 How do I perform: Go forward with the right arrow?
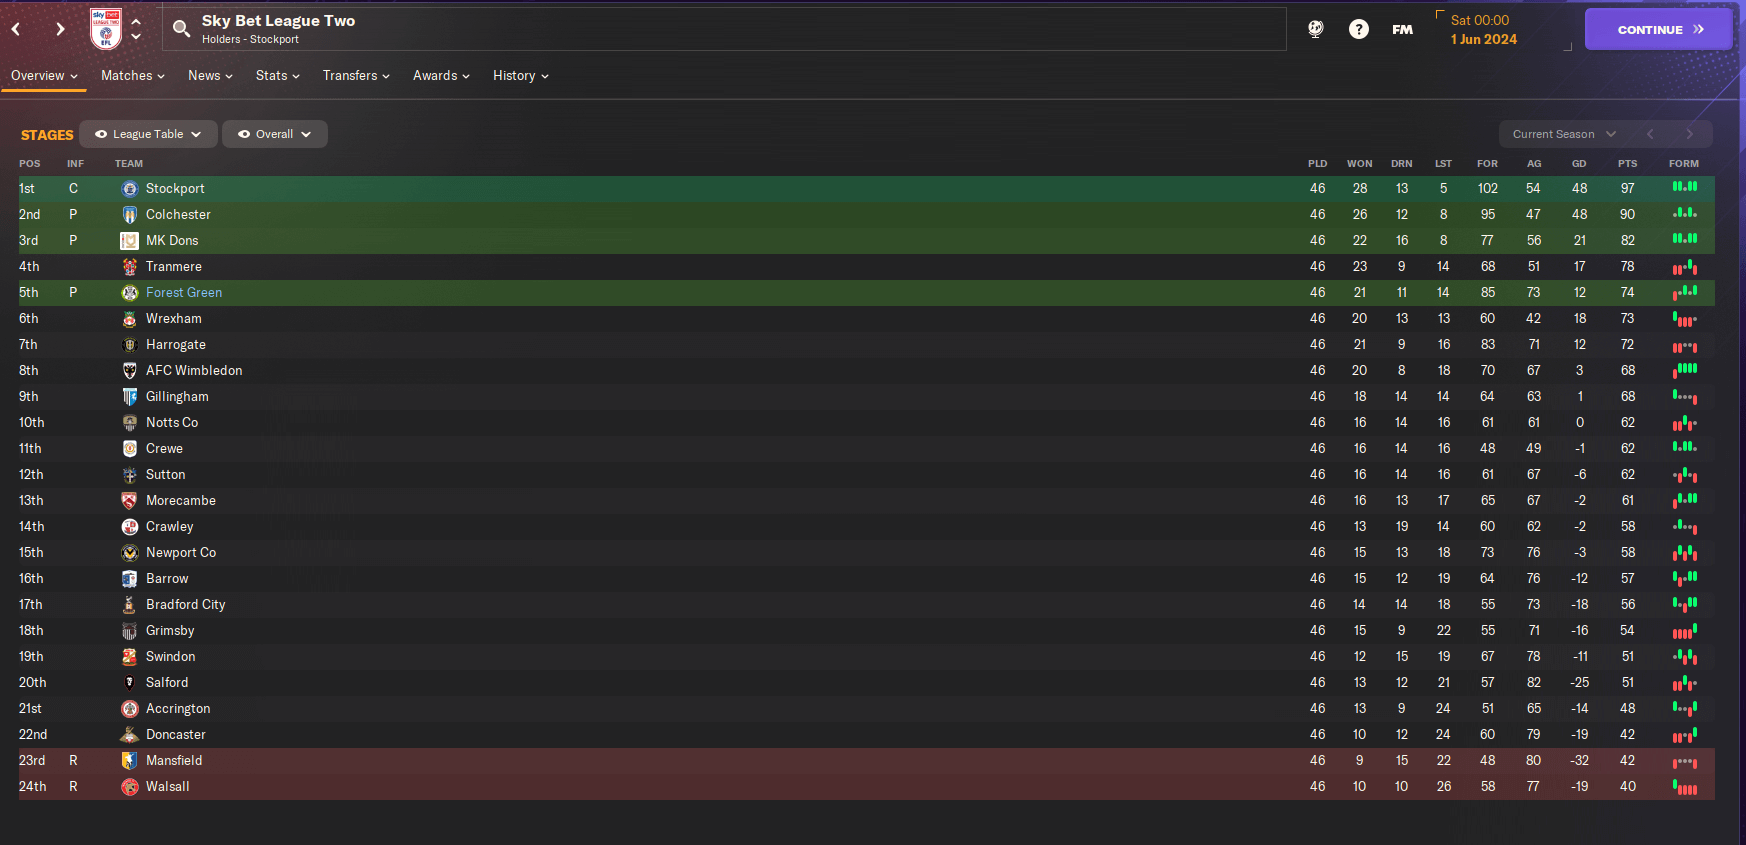point(60,29)
